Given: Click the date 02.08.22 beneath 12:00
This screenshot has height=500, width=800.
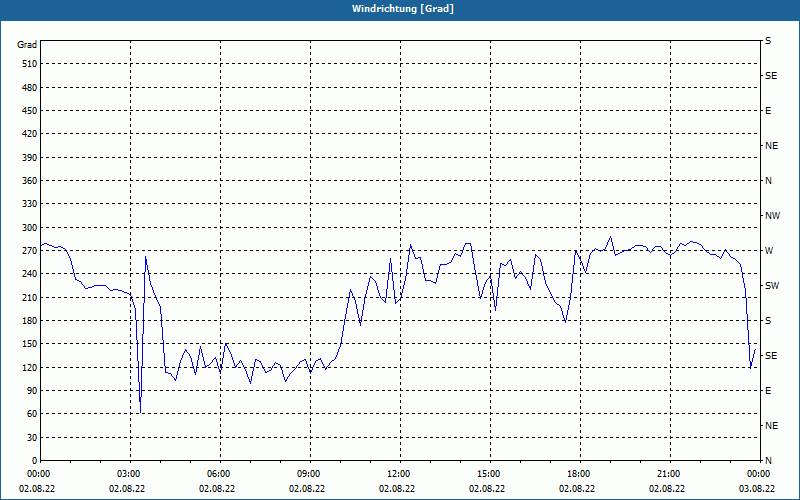Looking at the screenshot, I should 397,489.
